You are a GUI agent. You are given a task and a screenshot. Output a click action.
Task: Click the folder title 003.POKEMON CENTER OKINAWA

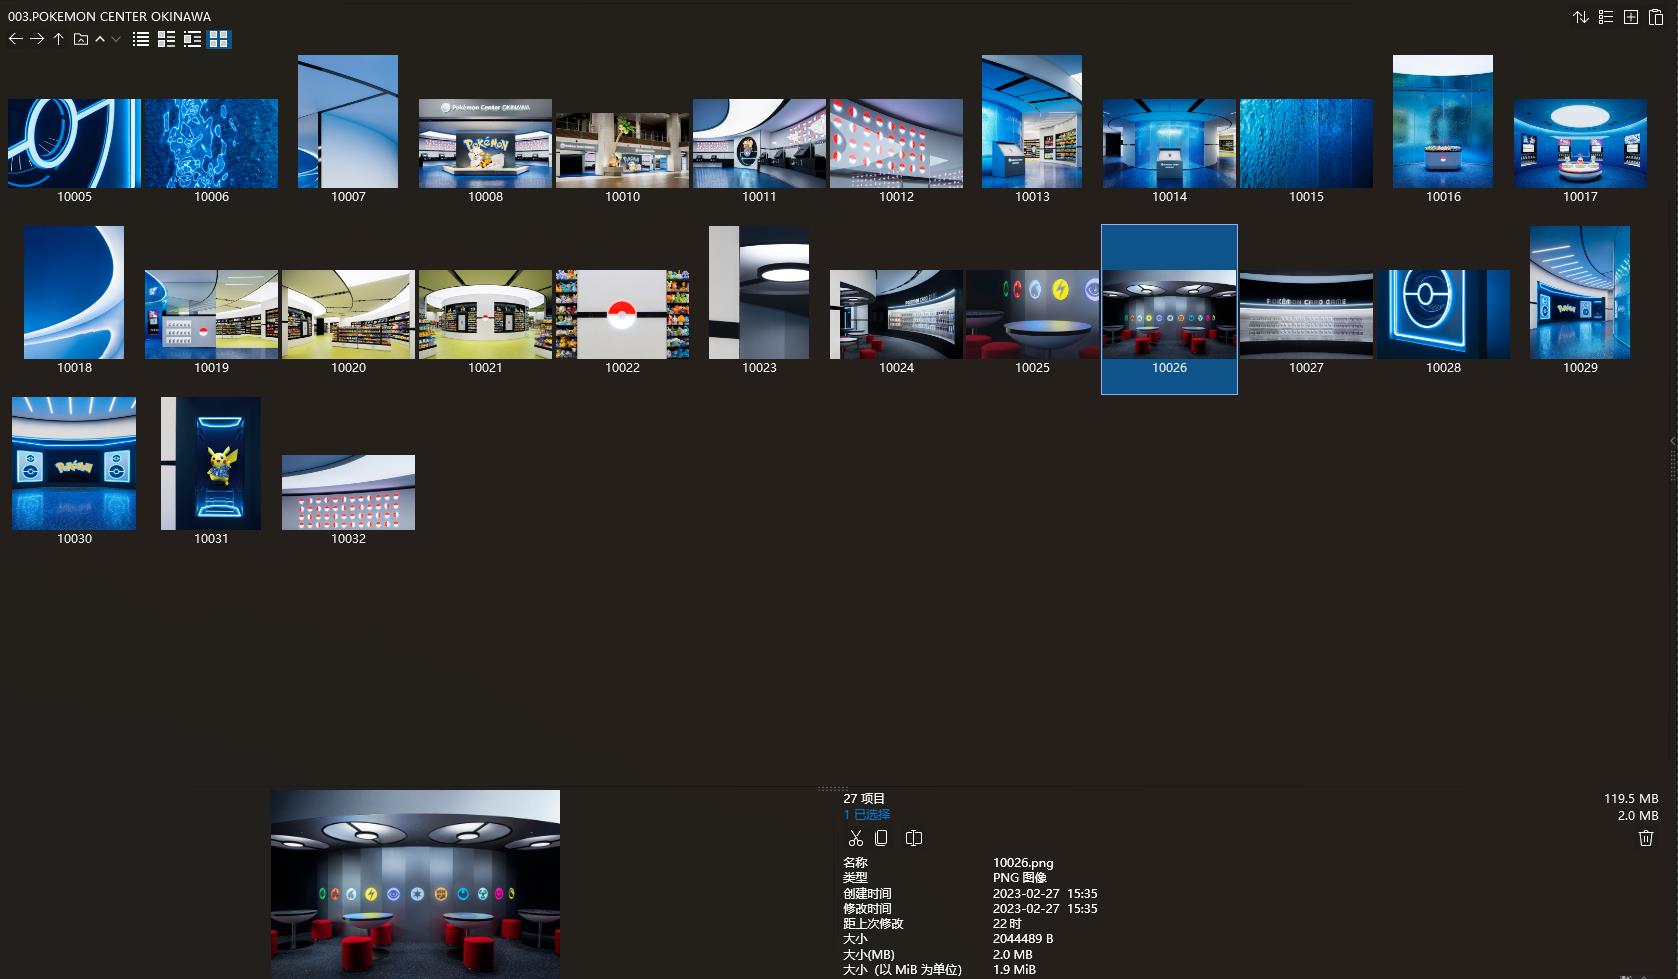point(109,17)
